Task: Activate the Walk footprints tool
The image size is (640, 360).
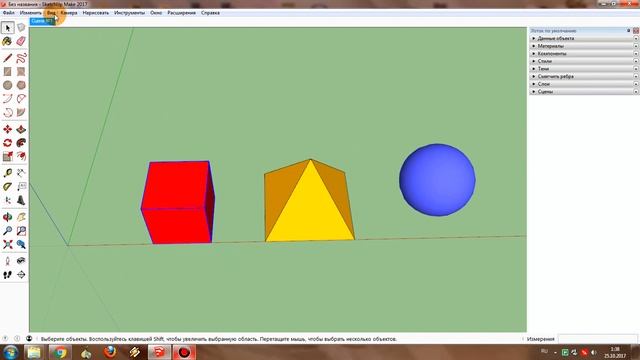Action: [x=7, y=275]
